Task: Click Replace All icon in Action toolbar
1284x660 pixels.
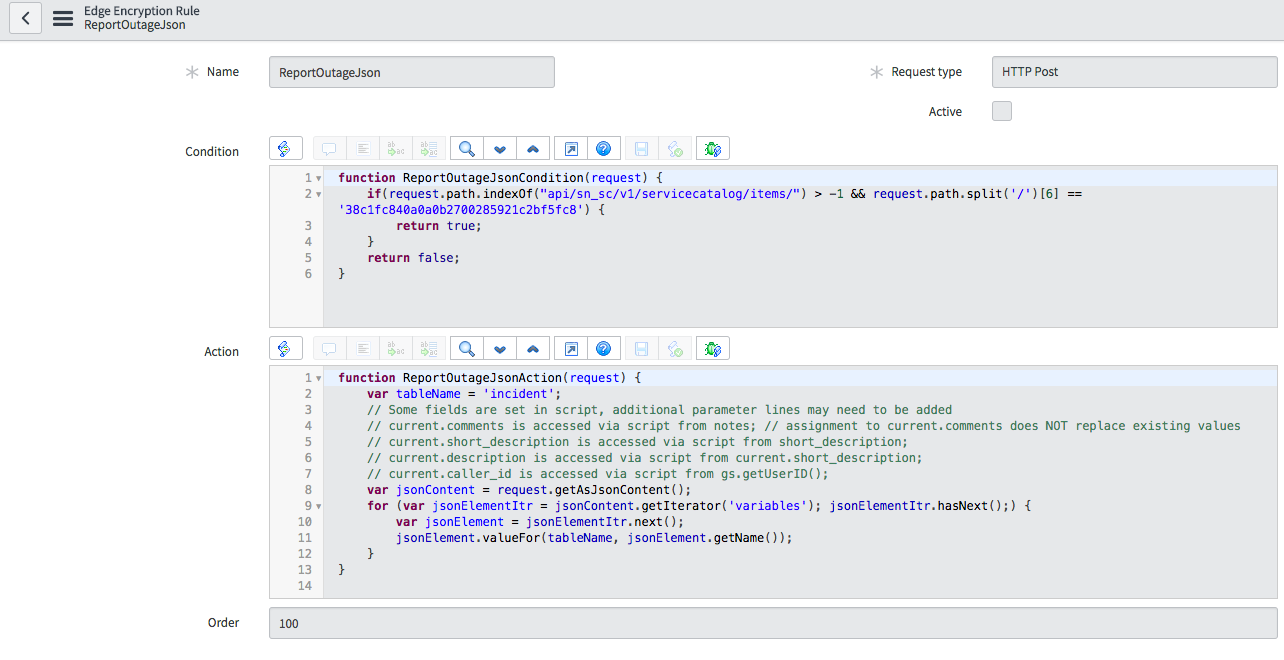Action: (x=429, y=348)
